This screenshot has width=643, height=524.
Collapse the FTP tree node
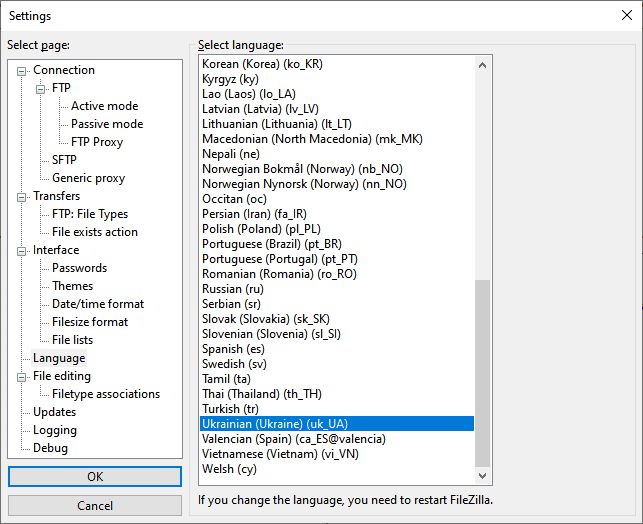pos(42,88)
